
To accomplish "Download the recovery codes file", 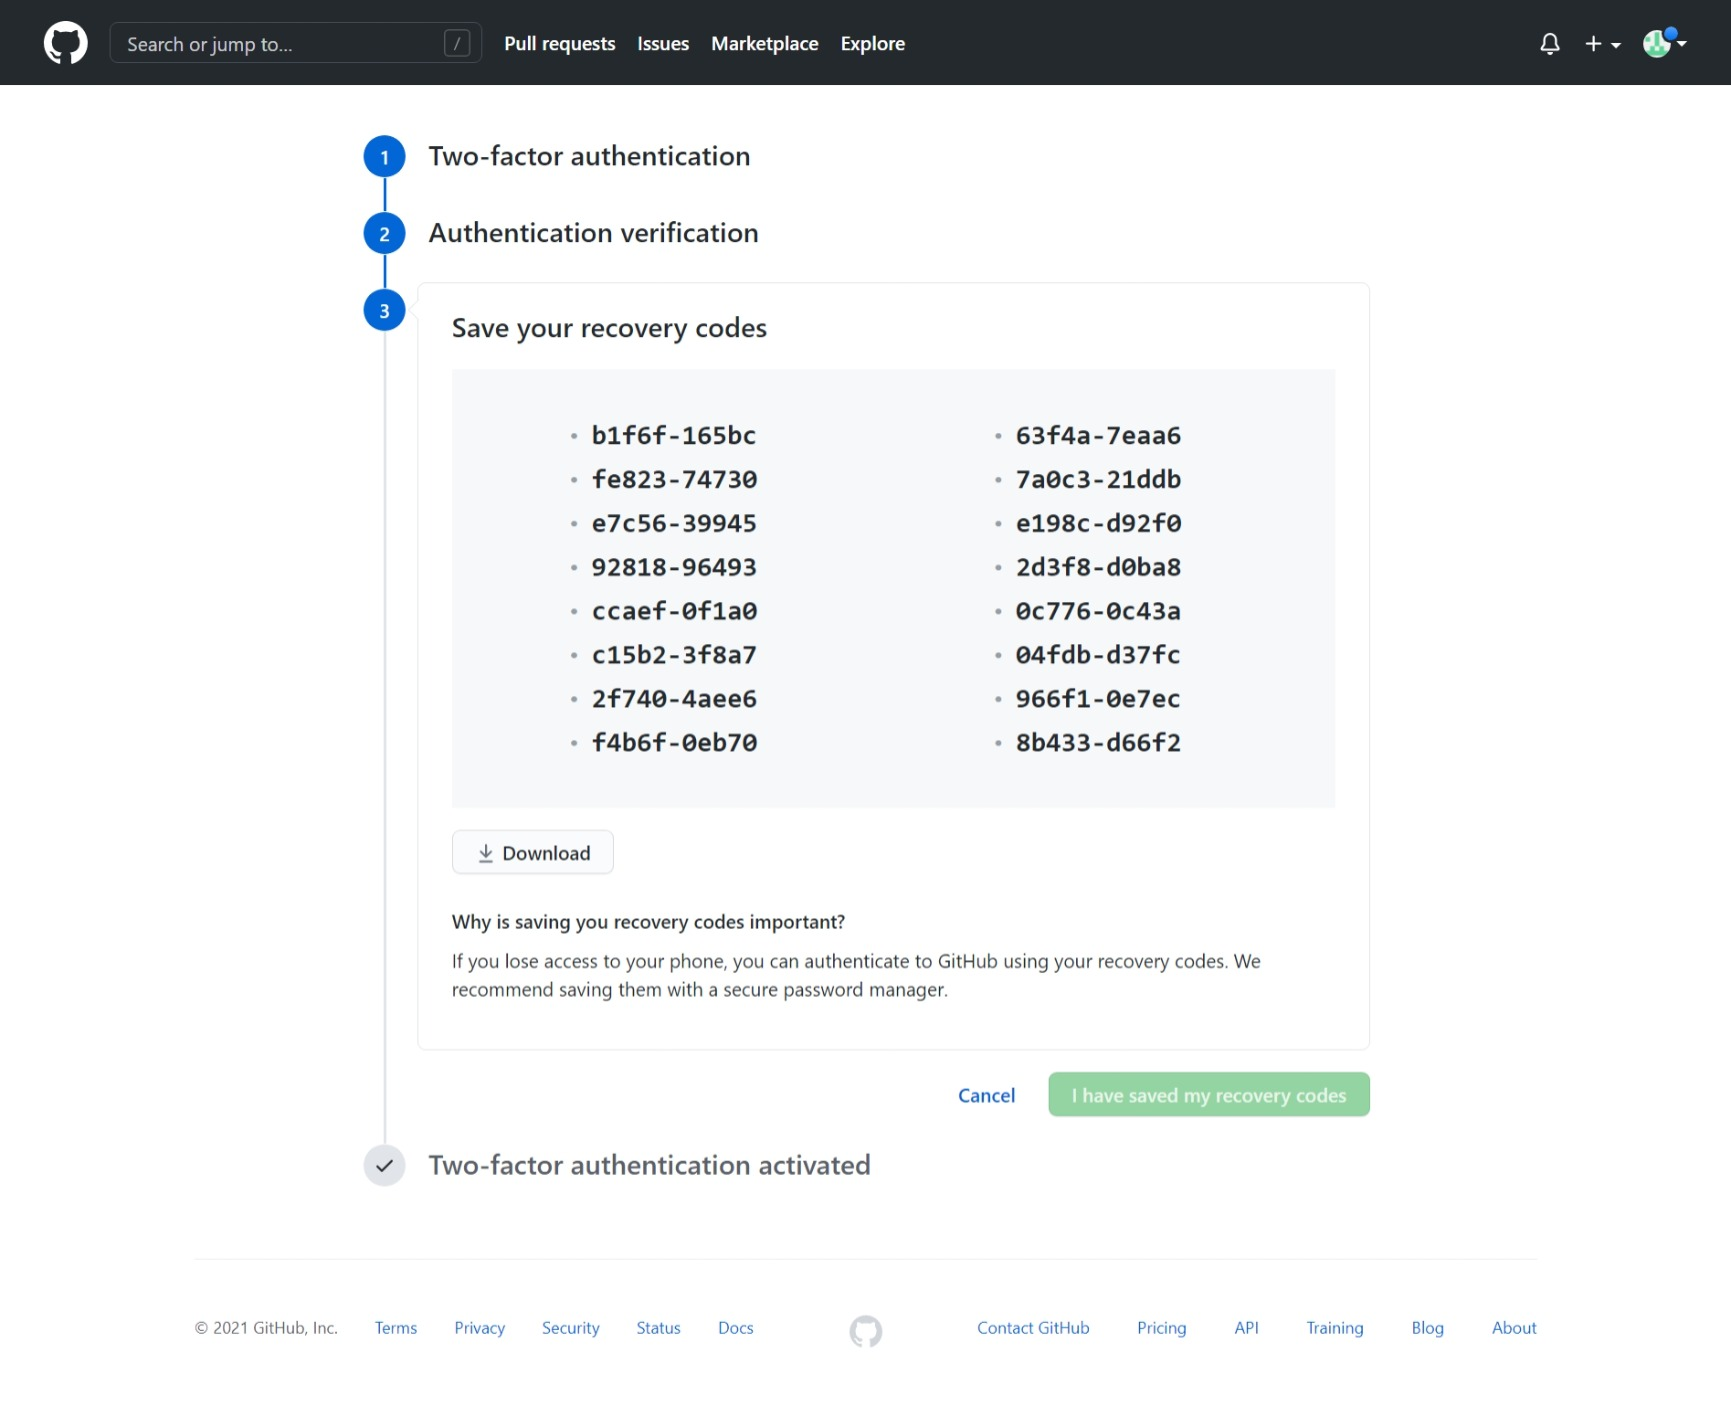I will [x=532, y=852].
